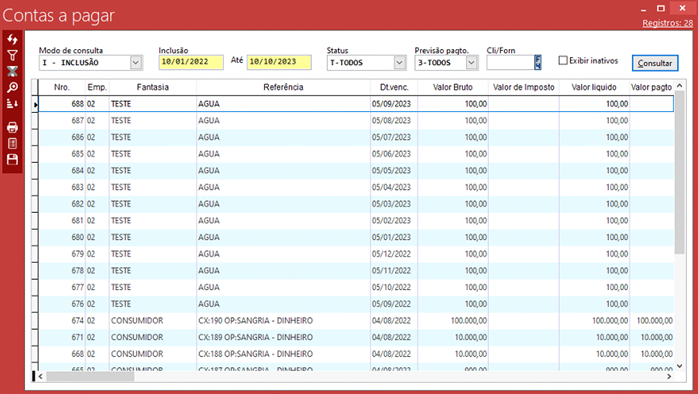
Task: Open the report document icon
Action: [x=12, y=143]
